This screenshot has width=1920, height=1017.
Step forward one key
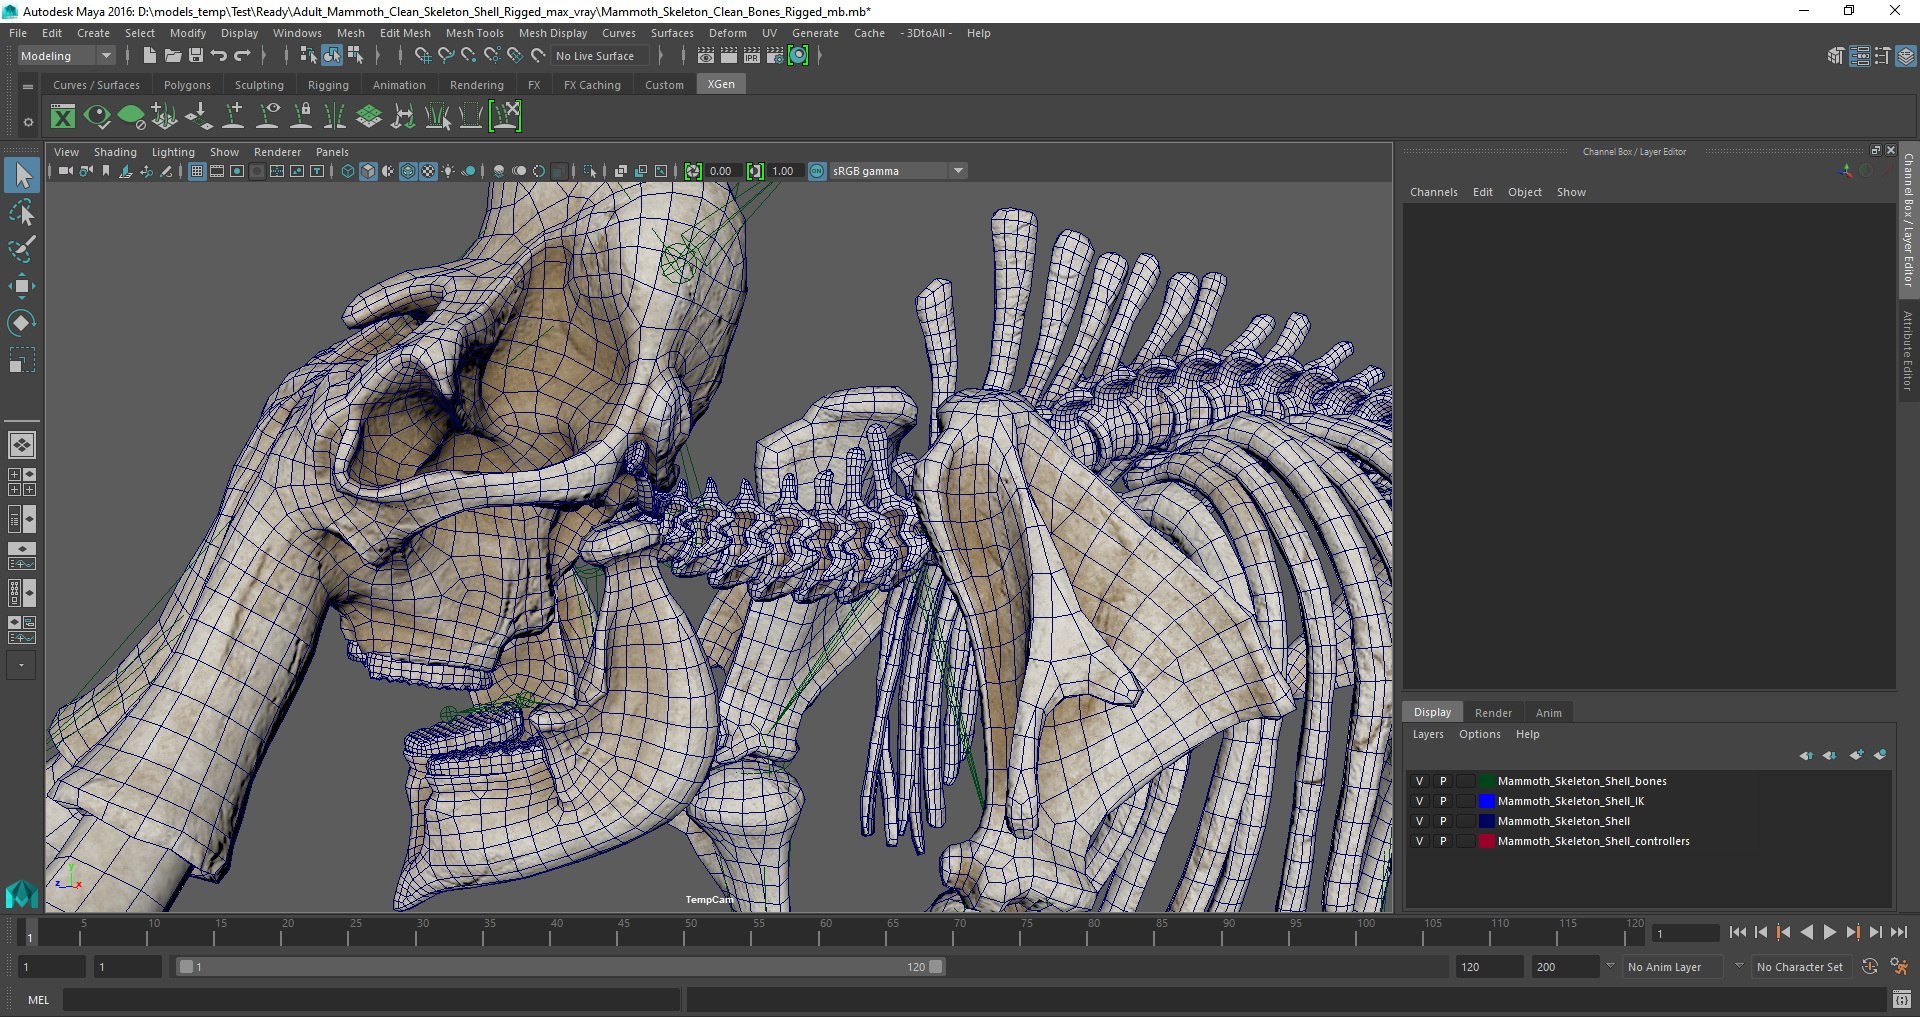click(x=1853, y=932)
